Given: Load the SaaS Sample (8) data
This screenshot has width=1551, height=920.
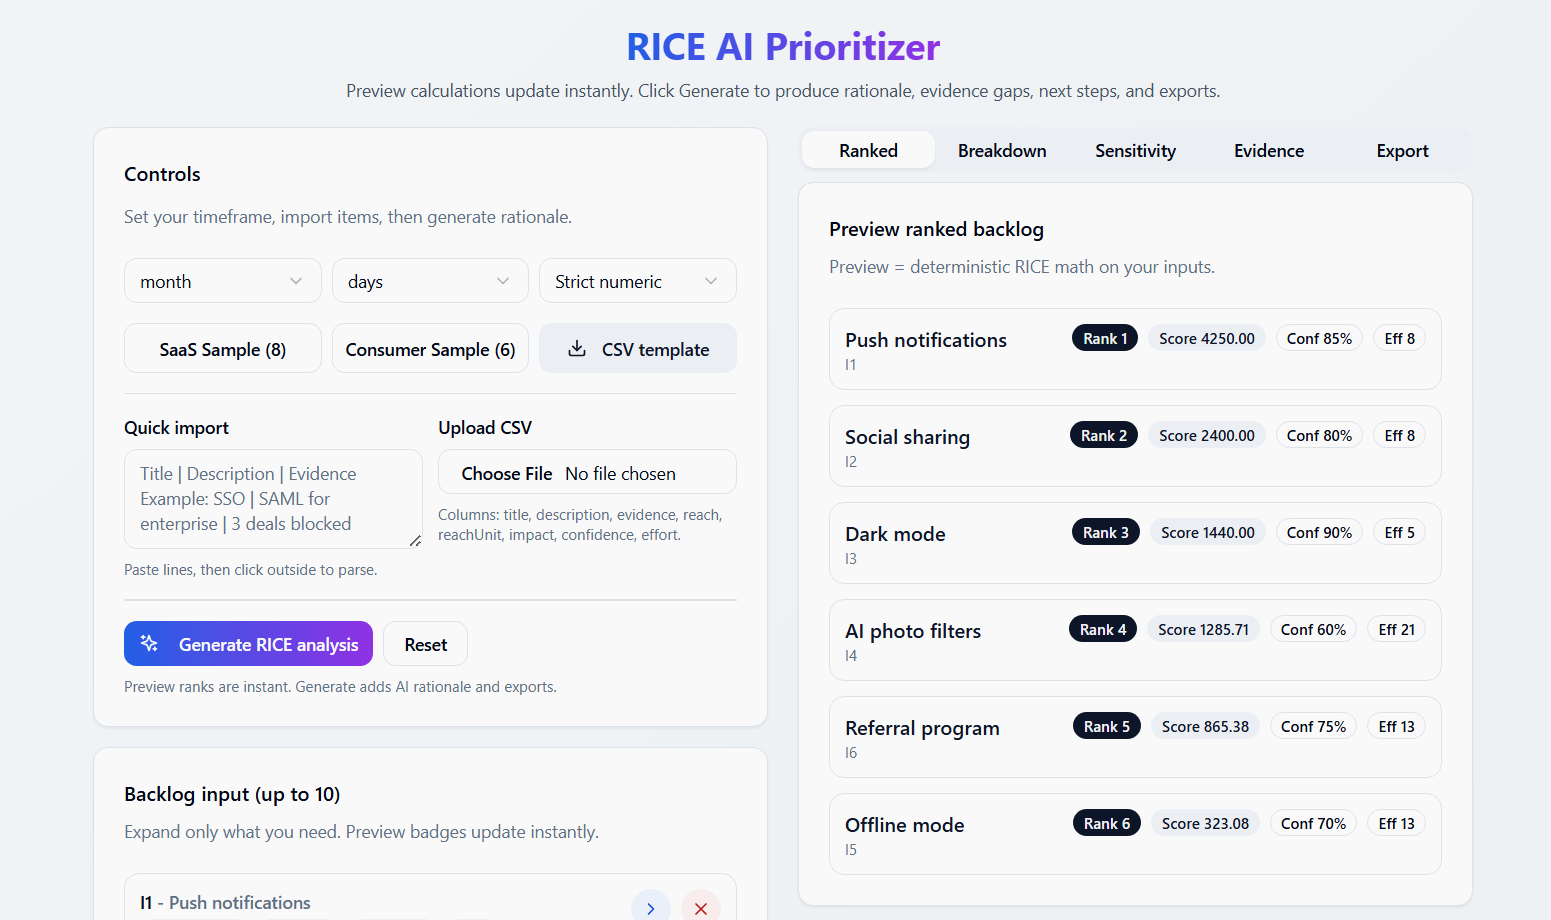Looking at the screenshot, I should click(x=222, y=349).
